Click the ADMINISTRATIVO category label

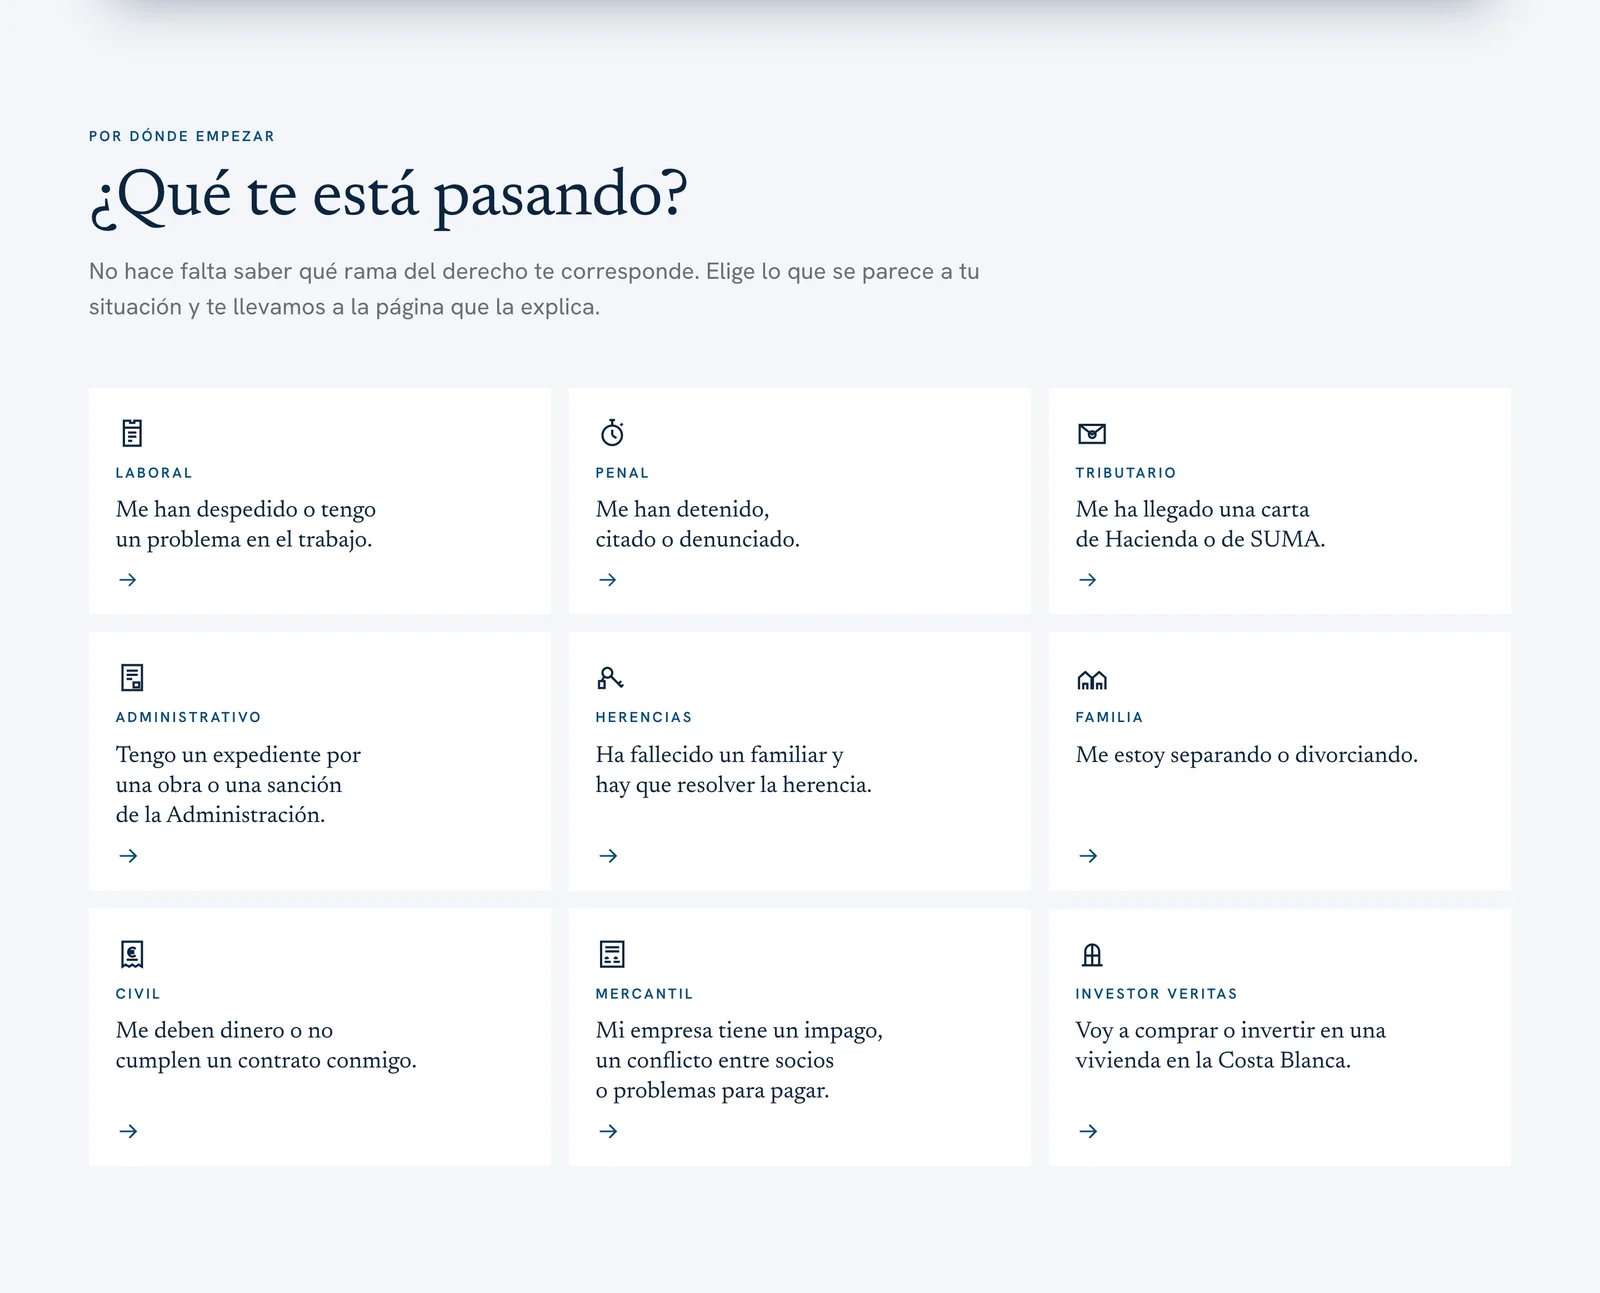(188, 717)
